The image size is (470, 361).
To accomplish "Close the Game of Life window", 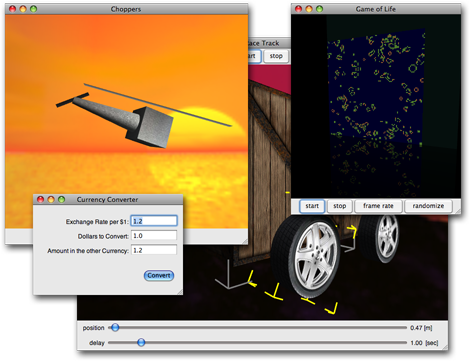I will (298, 9).
